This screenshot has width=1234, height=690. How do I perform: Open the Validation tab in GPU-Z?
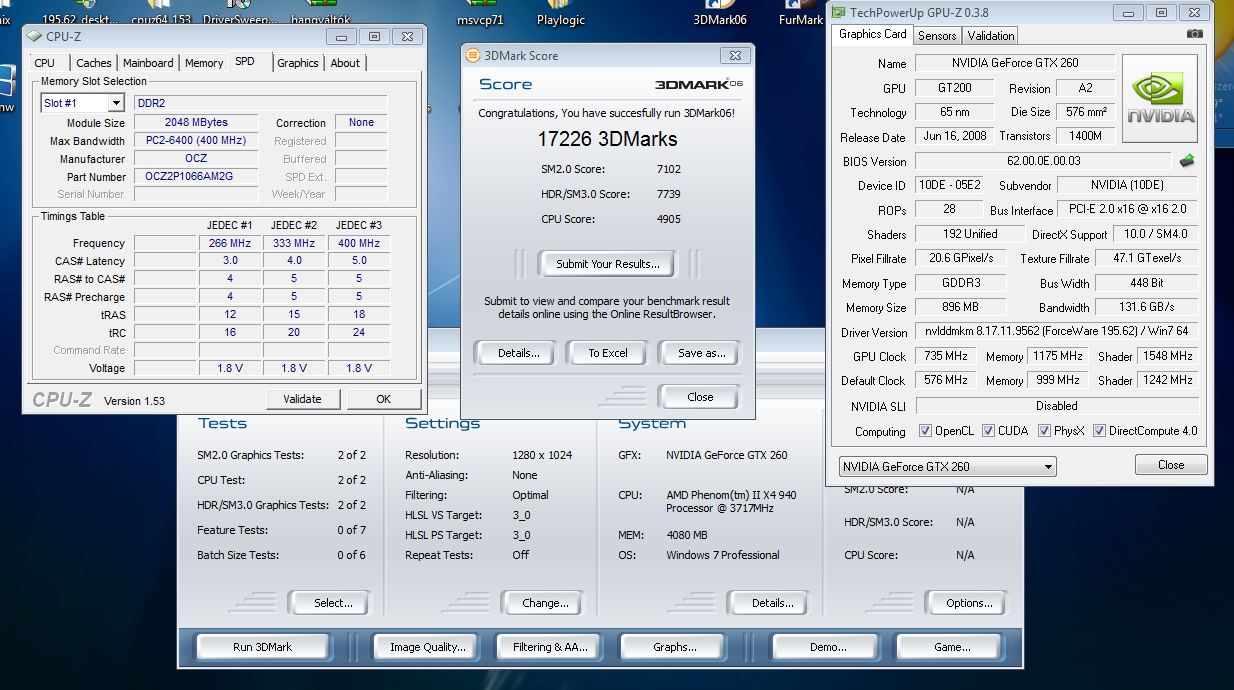991,36
